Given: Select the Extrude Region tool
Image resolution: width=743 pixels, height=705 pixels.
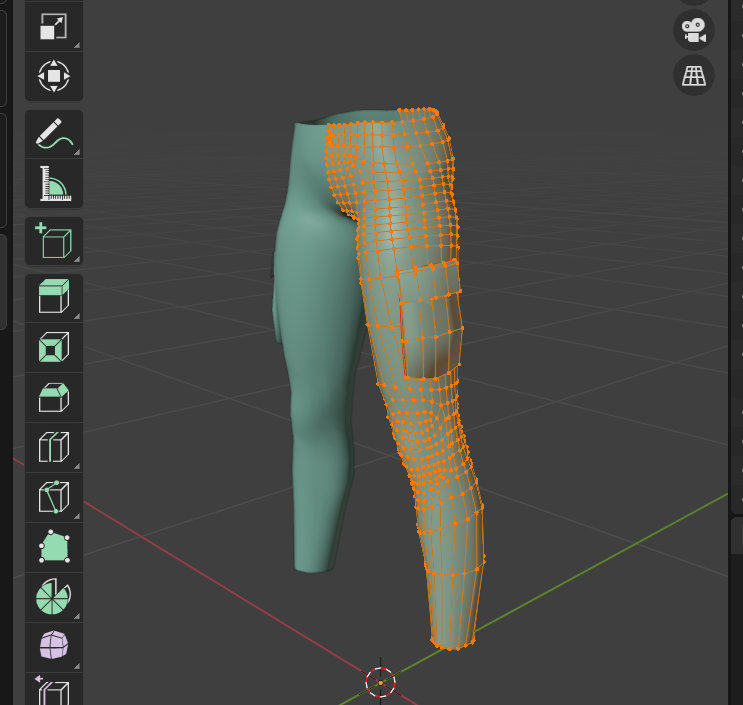Looking at the screenshot, I should click(x=54, y=298).
